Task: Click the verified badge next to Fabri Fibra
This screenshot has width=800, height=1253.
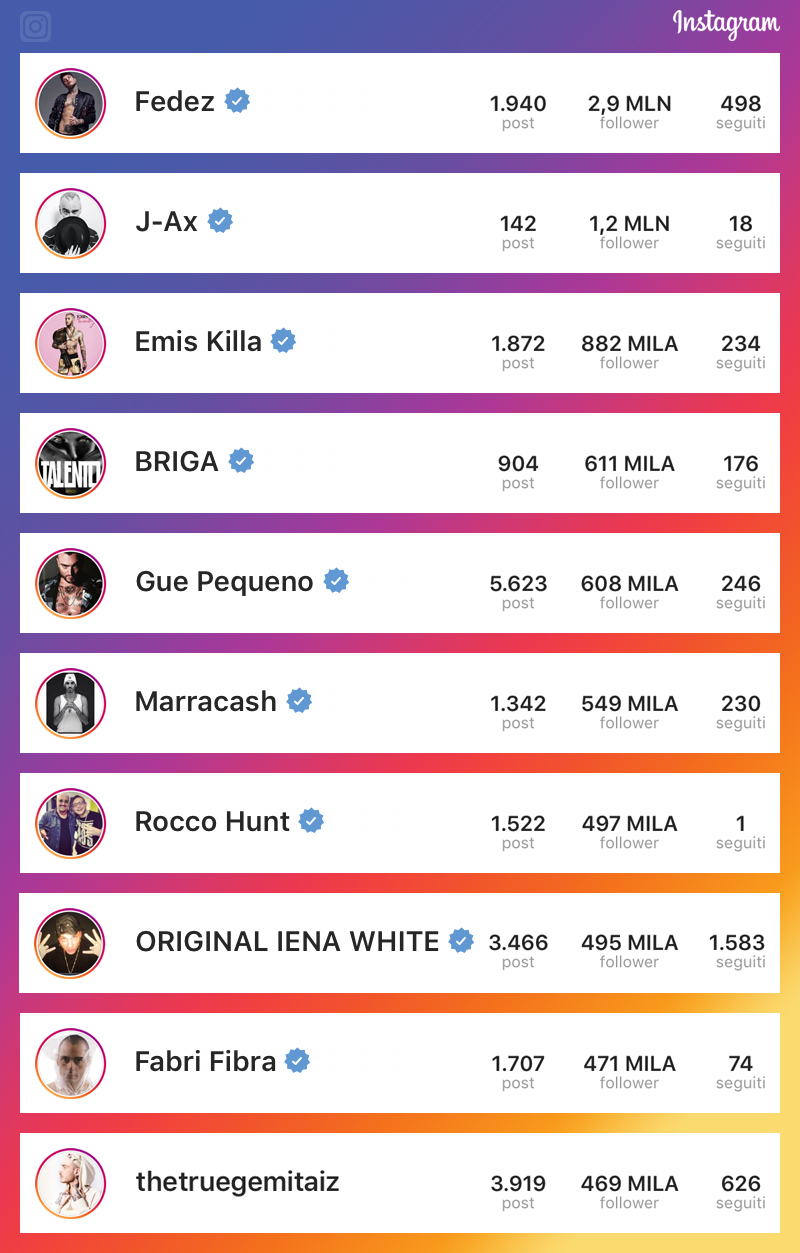Action: (297, 1061)
